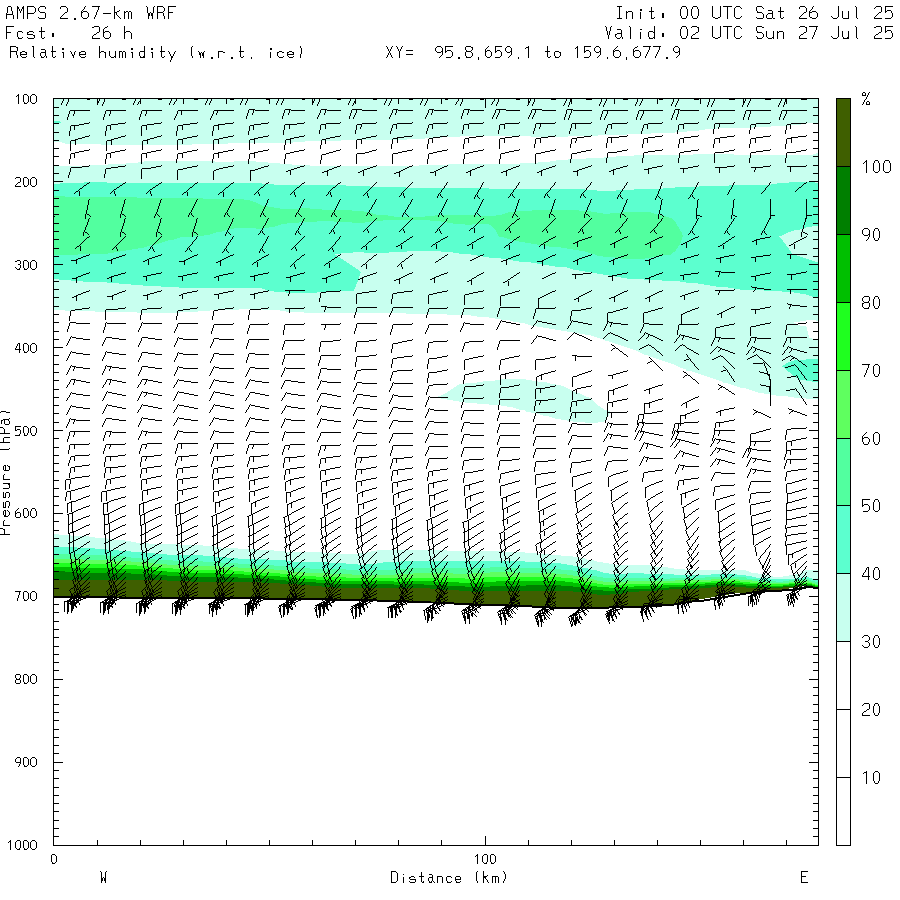Click the green 80-90 colorbar segment
The width and height of the screenshot is (900, 900).
843,268
